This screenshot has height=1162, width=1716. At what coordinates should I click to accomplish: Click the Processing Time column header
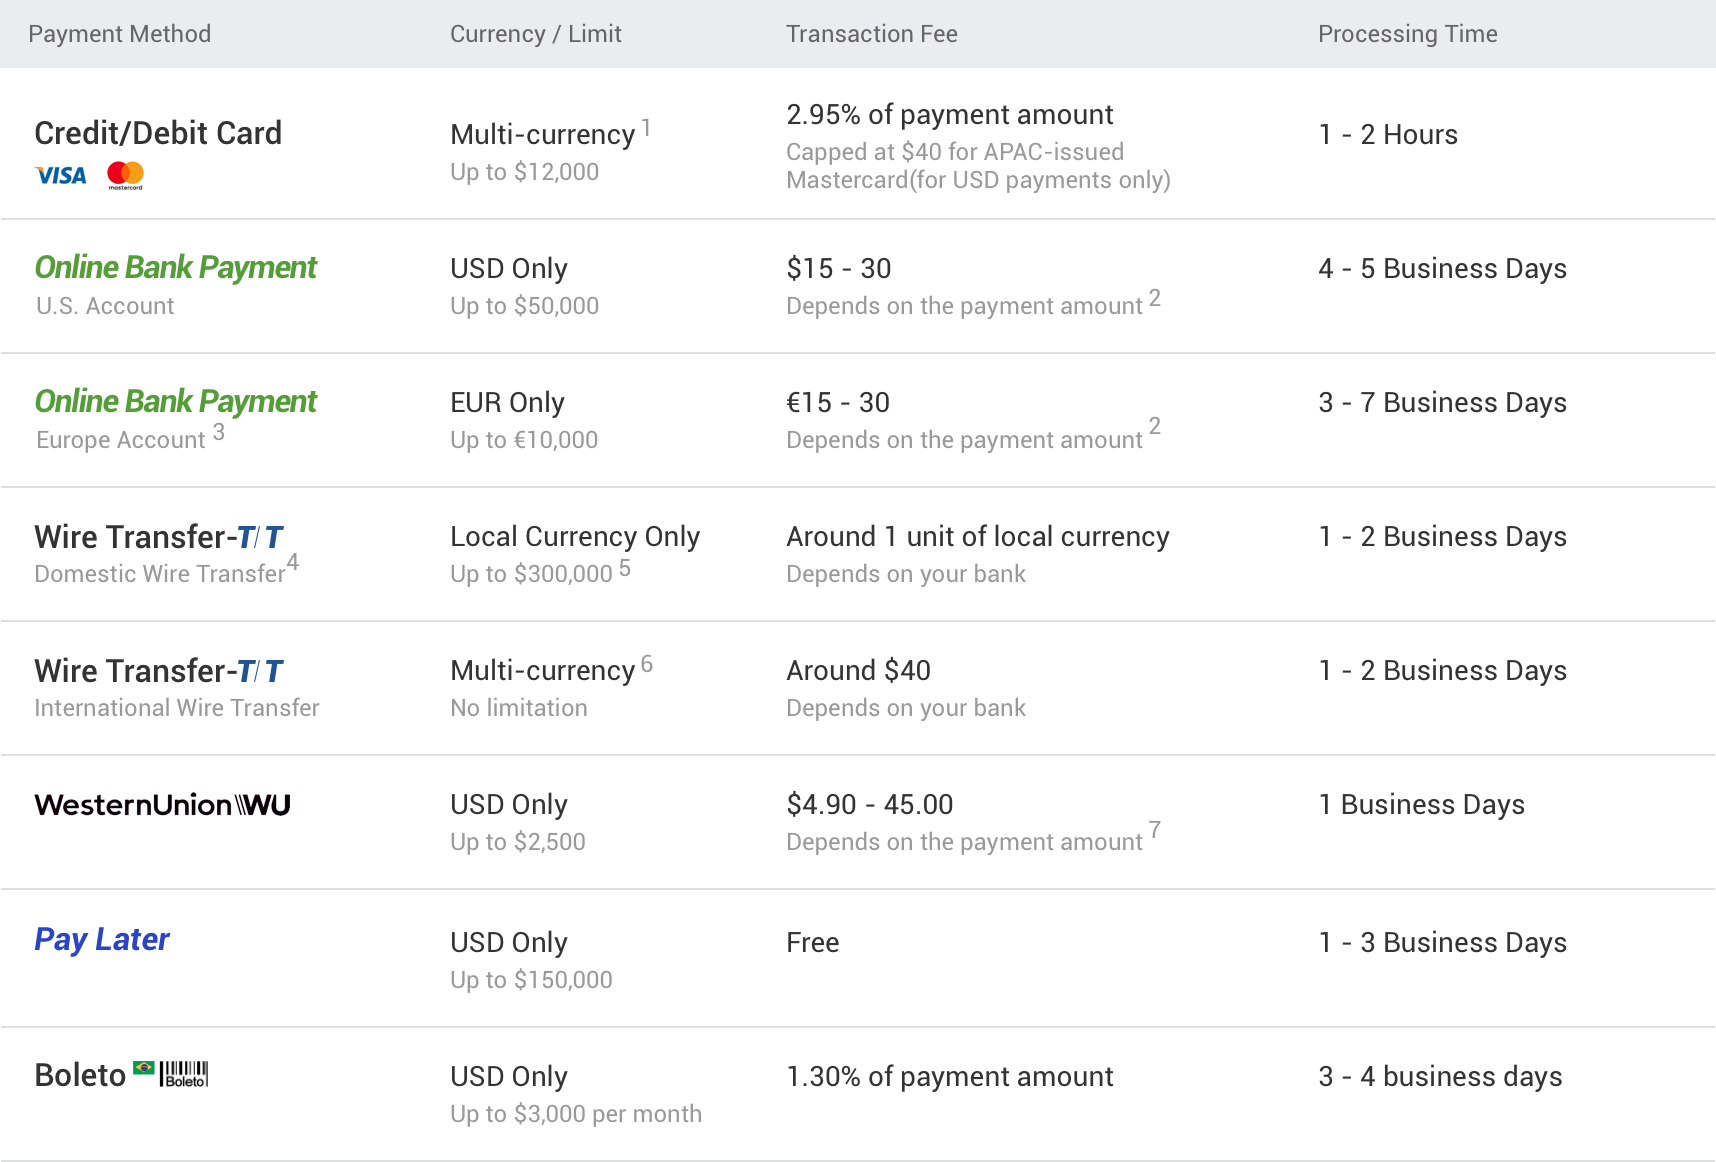[x=1407, y=34]
